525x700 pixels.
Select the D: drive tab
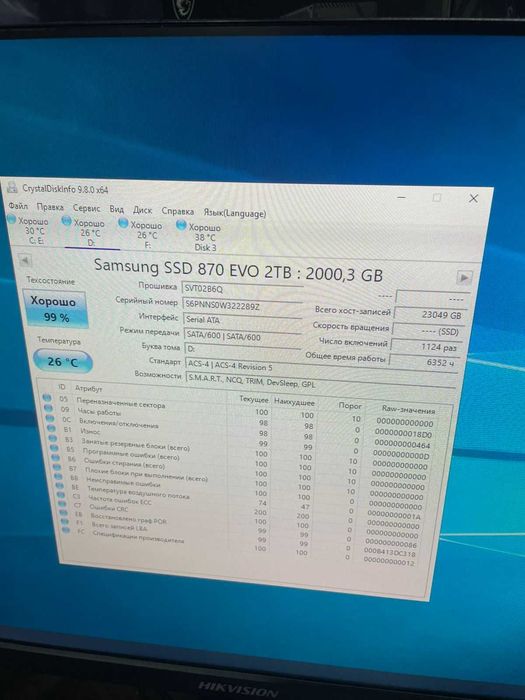point(91,233)
